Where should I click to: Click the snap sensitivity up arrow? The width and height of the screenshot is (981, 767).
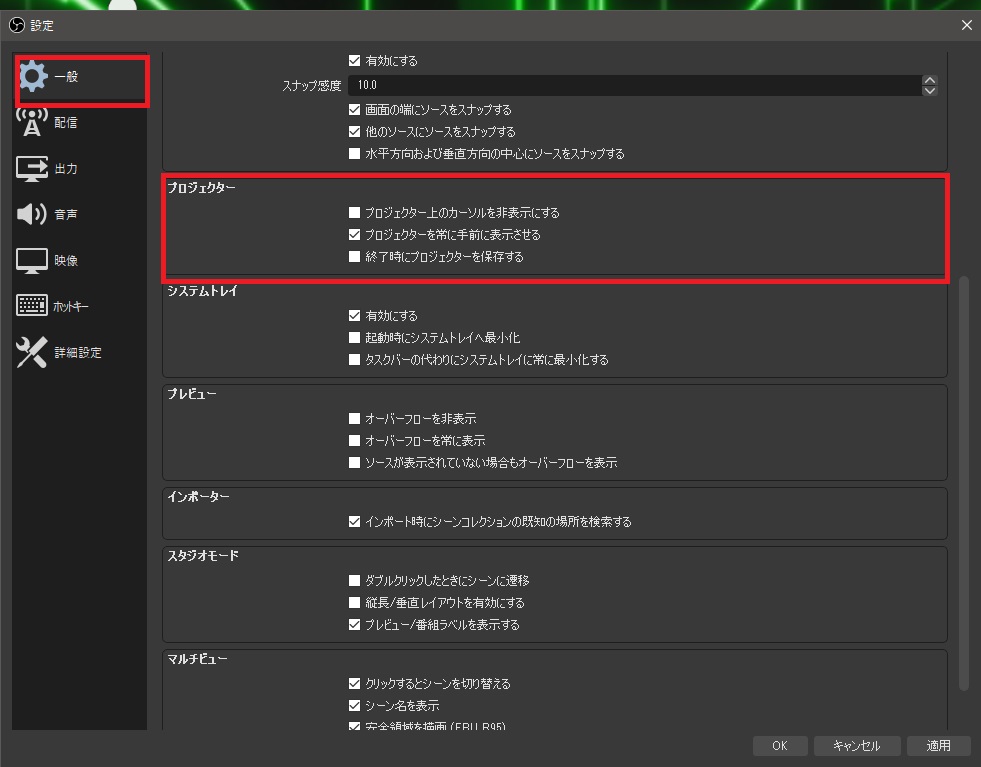click(930, 79)
